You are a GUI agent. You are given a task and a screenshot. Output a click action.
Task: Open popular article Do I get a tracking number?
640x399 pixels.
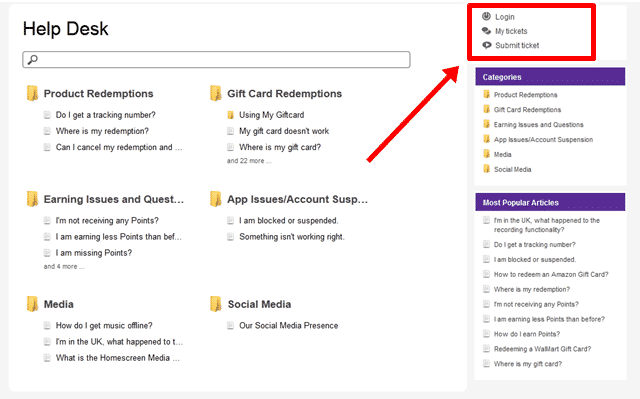pos(535,244)
